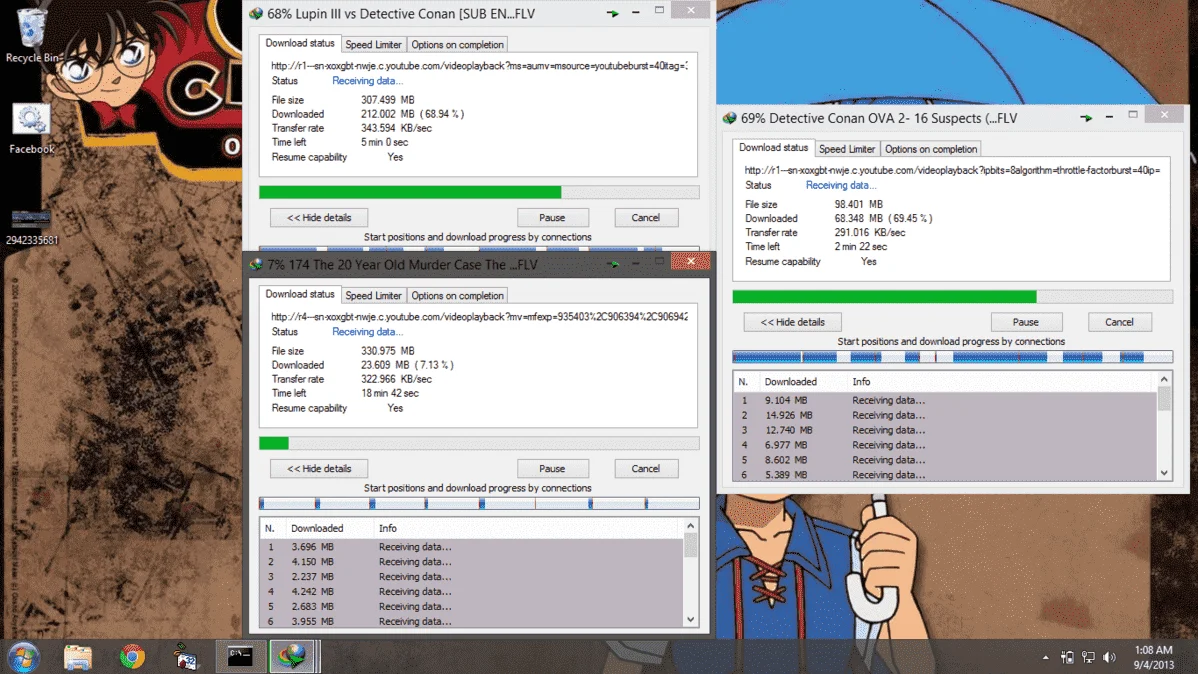Click green arrow in Murder Case title bar
The height and width of the screenshot is (674, 1198).
pos(612,264)
